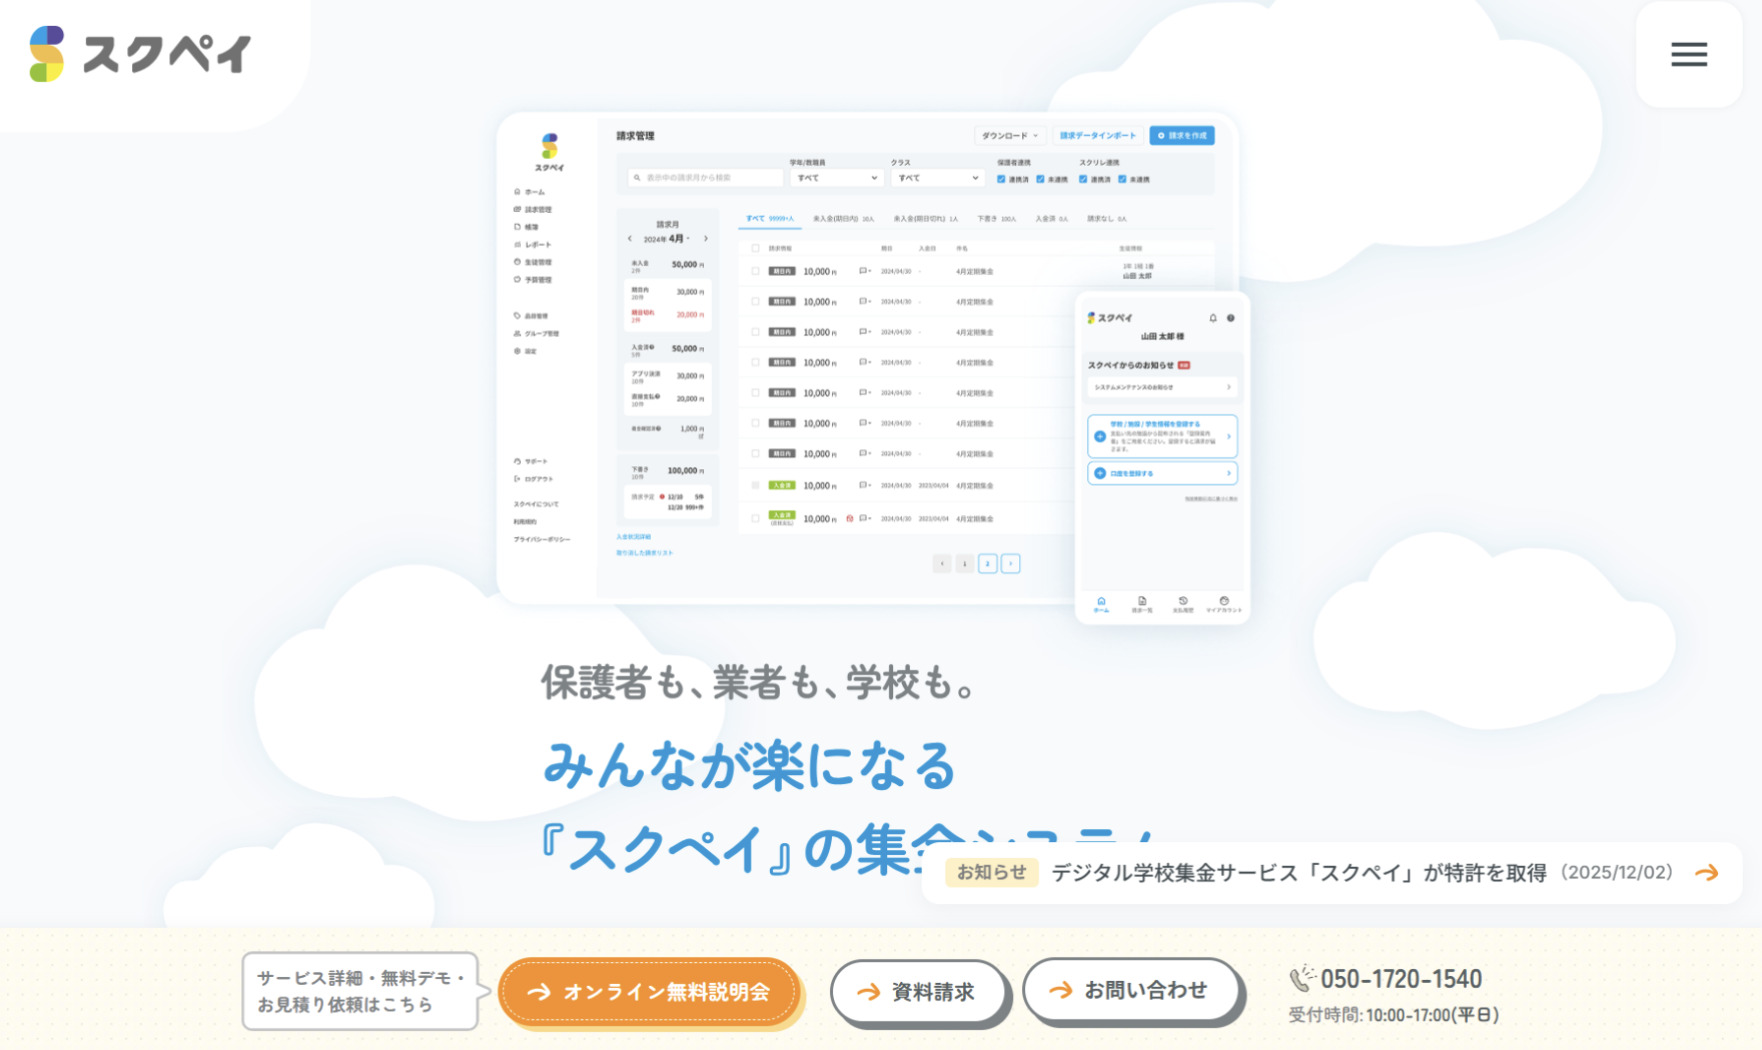Click the red icon in the last invoice row

tap(850, 518)
